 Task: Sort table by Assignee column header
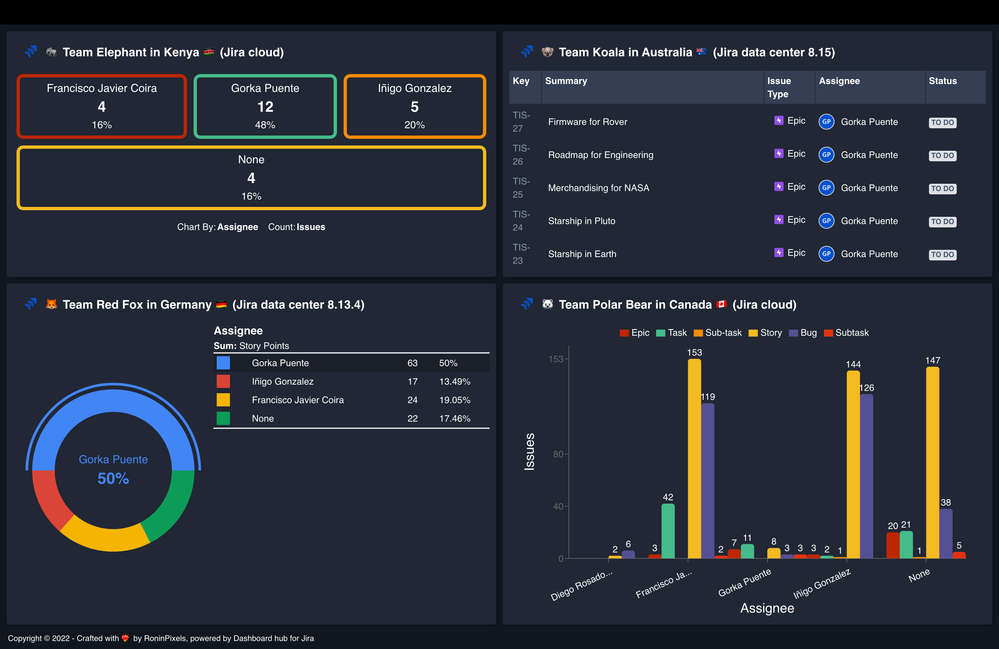pos(870,87)
